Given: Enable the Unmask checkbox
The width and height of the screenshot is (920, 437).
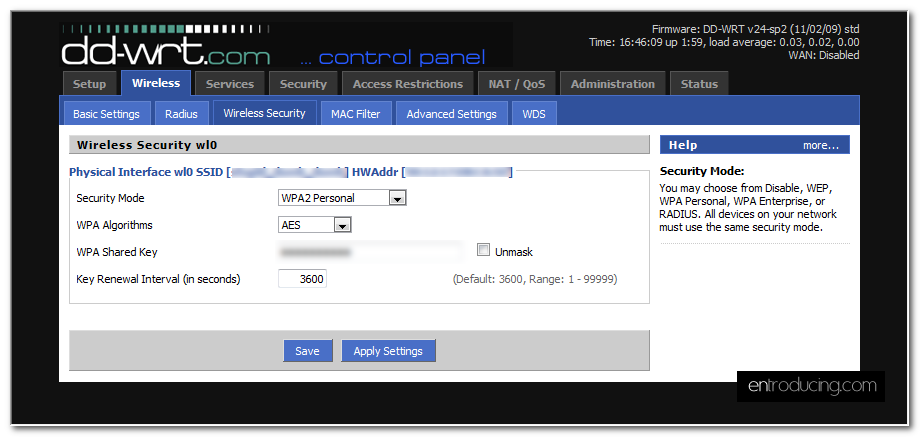Looking at the screenshot, I should (x=483, y=250).
